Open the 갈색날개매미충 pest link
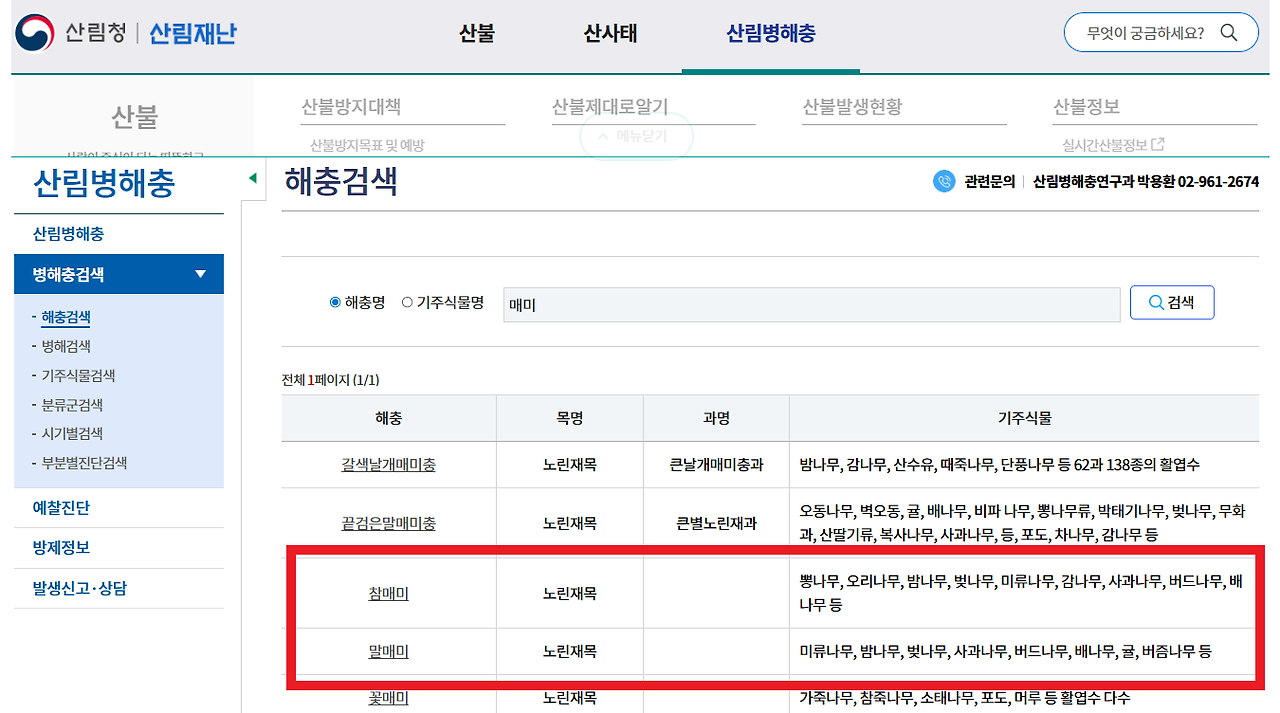Image resolution: width=1280 pixels, height=713 pixels. [388, 464]
